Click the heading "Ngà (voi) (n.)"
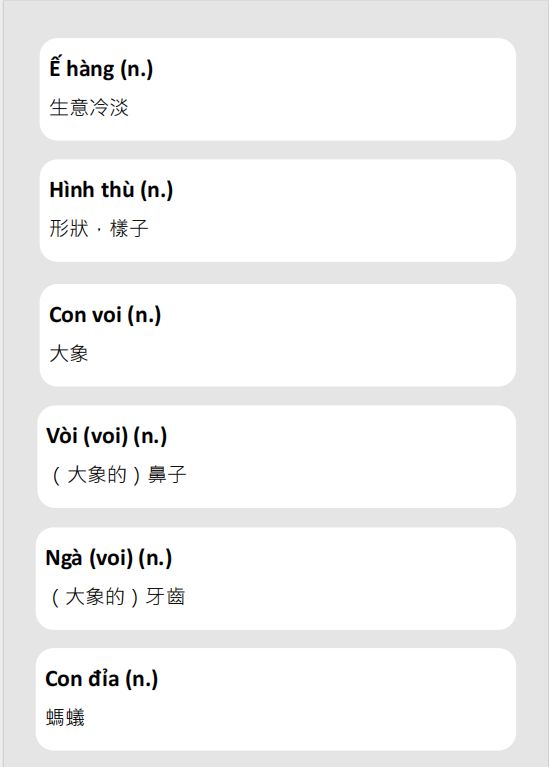 click(x=108, y=558)
